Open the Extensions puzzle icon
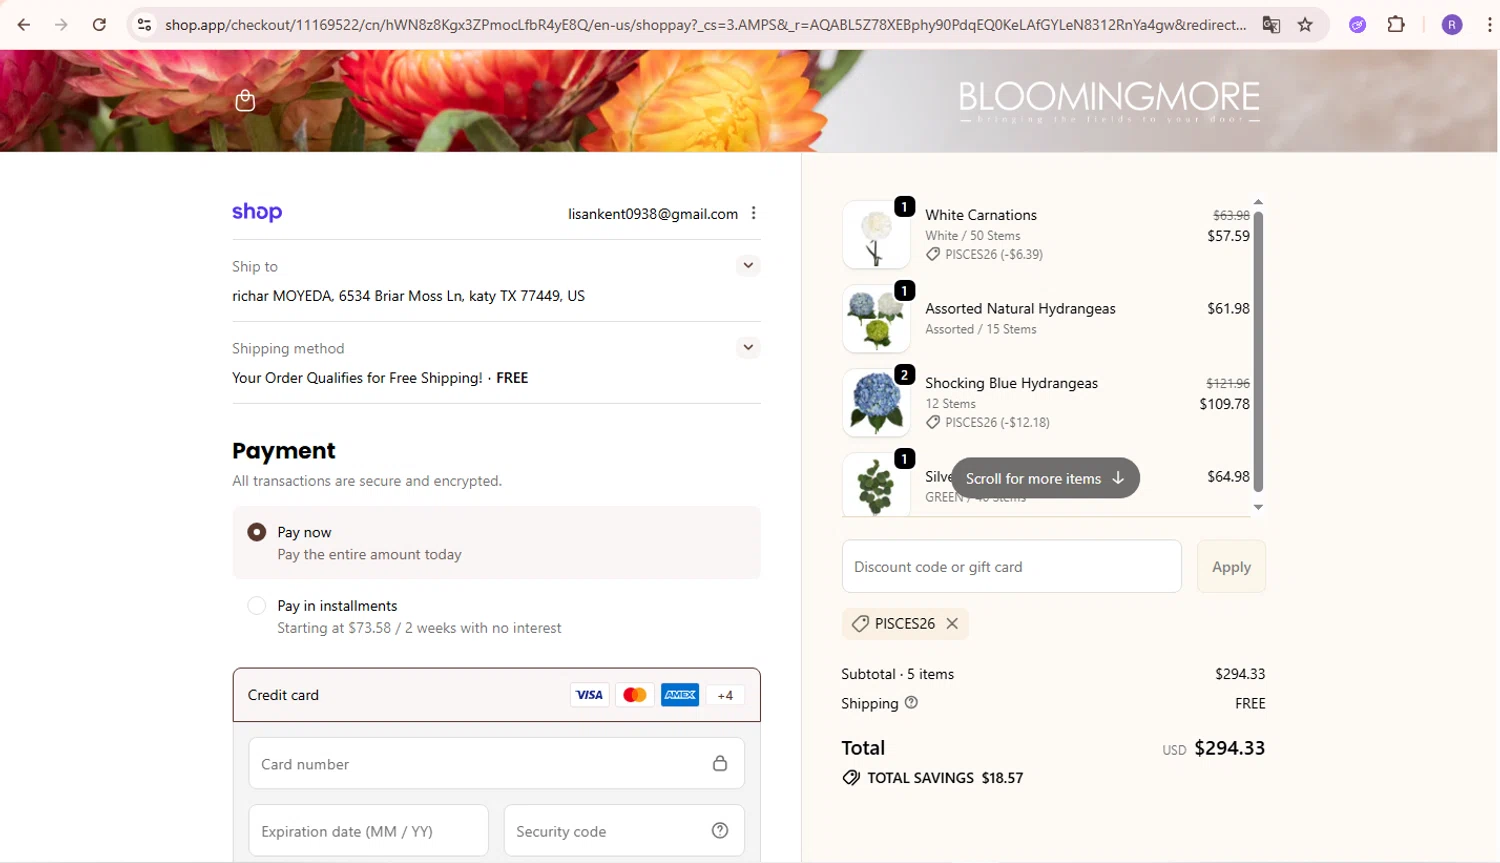The height and width of the screenshot is (863, 1500). (x=1396, y=25)
